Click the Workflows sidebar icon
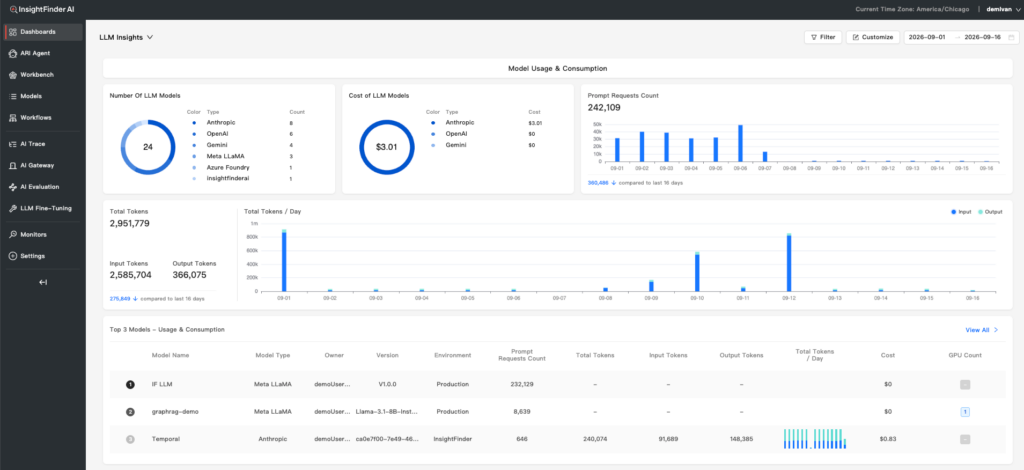 pos(13,118)
